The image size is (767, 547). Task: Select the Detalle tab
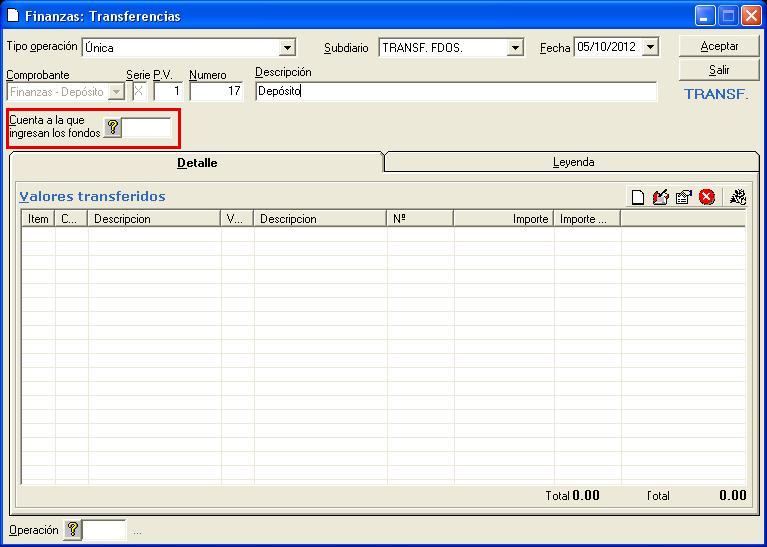(x=197, y=162)
